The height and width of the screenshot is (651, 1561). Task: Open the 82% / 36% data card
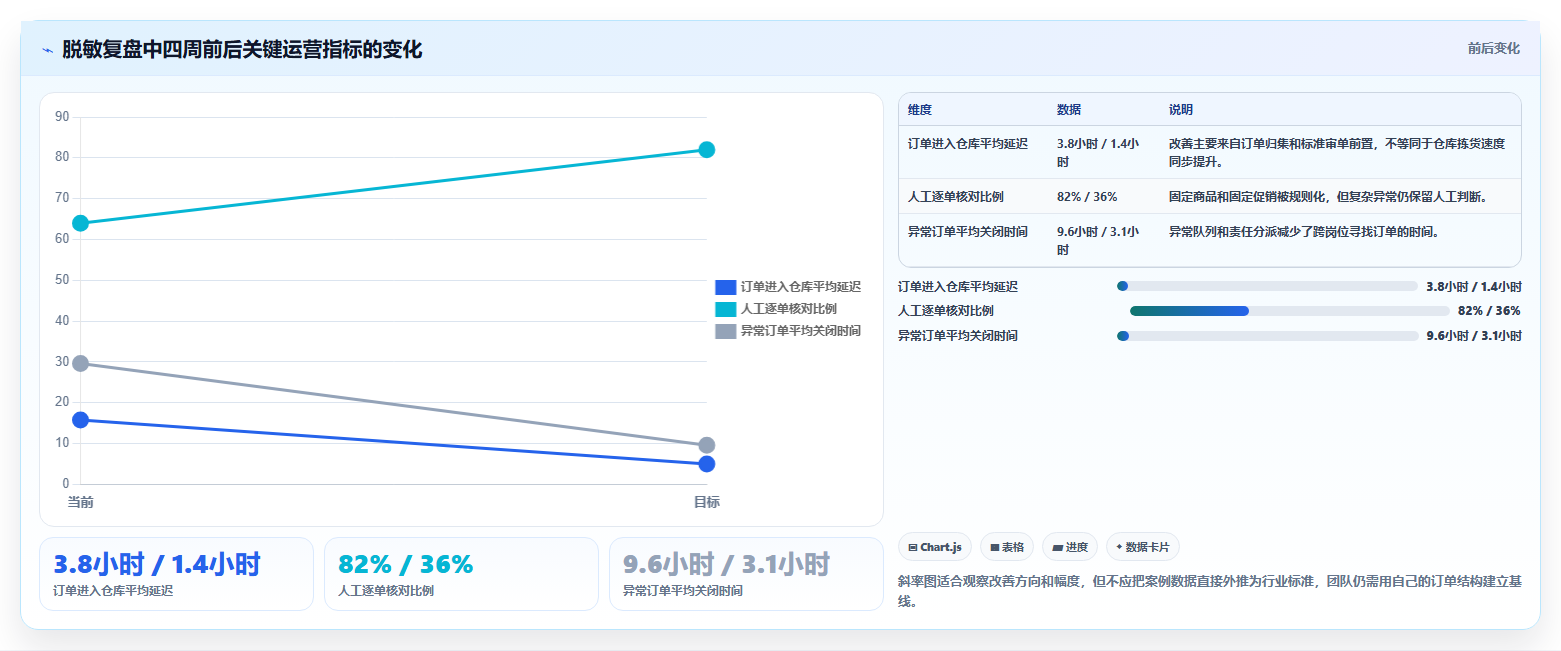461,574
